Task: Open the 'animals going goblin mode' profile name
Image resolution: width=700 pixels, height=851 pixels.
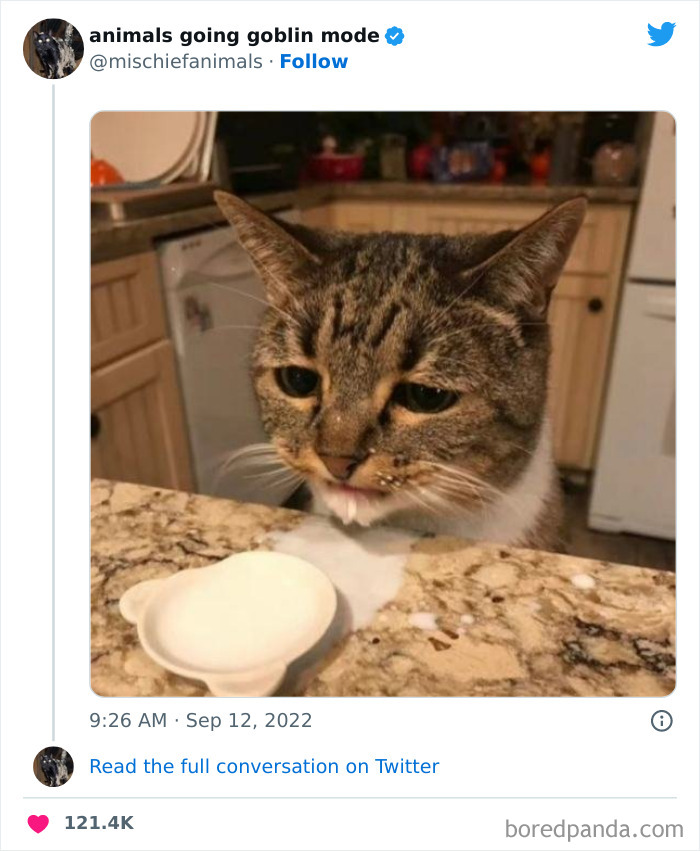Action: [234, 36]
